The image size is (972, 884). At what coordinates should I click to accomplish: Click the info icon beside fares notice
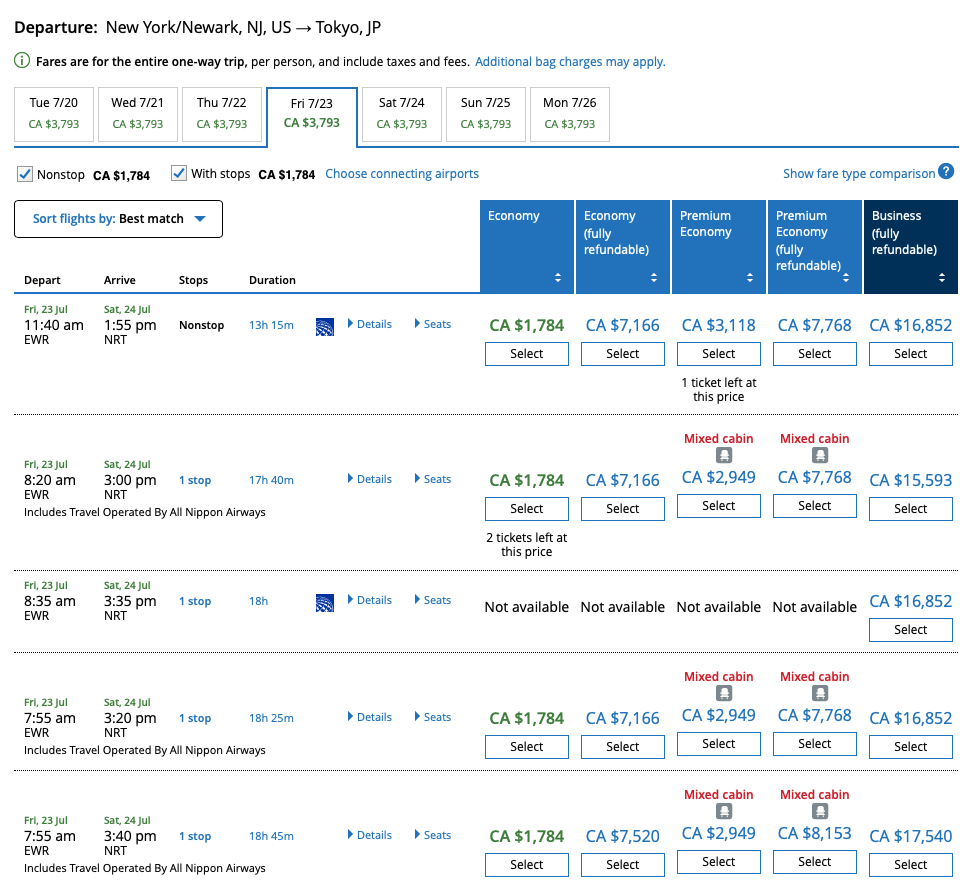click(22, 61)
